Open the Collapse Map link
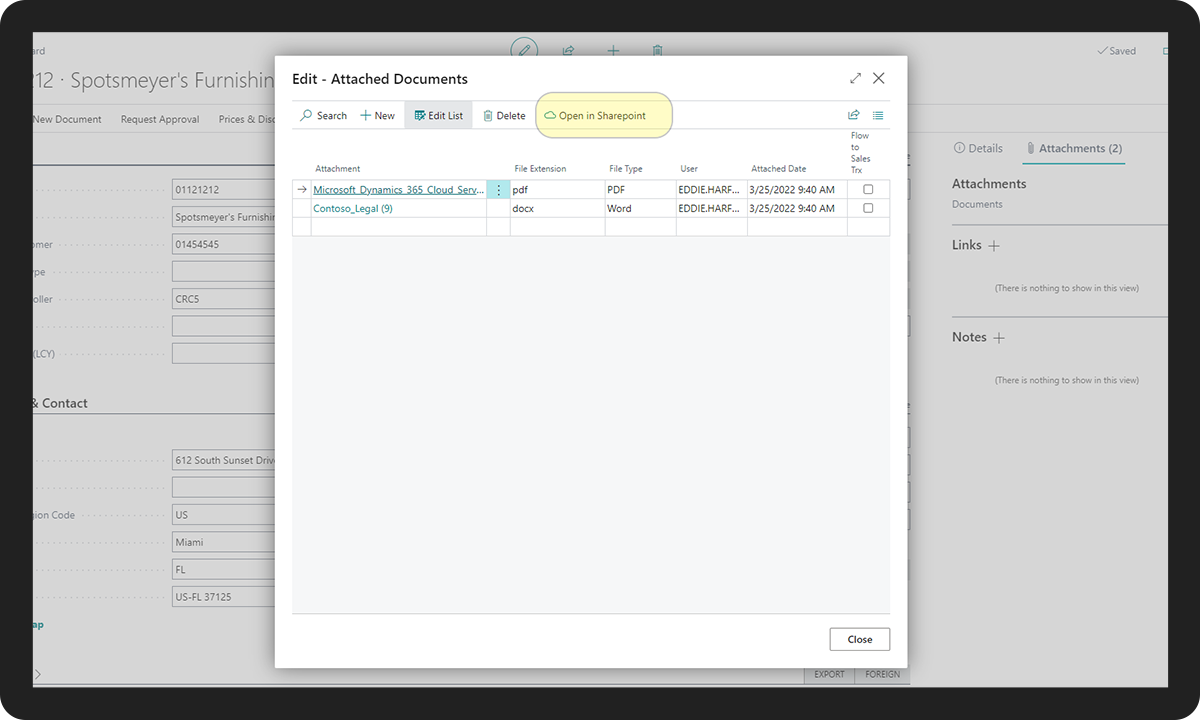The image size is (1200, 720). pyautogui.click(x=36, y=624)
